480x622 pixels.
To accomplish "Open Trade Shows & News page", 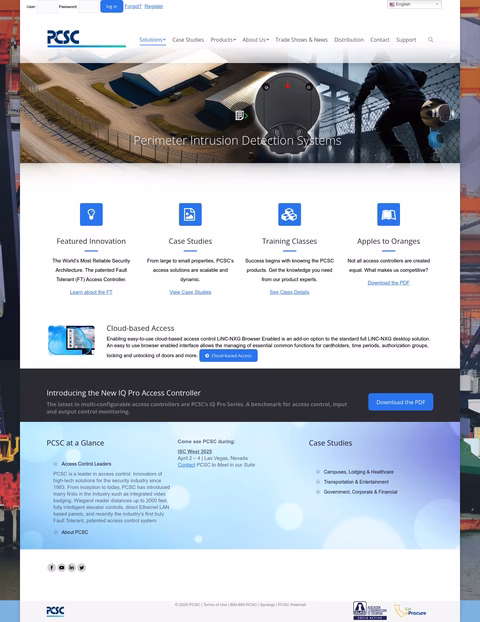I will (x=301, y=40).
